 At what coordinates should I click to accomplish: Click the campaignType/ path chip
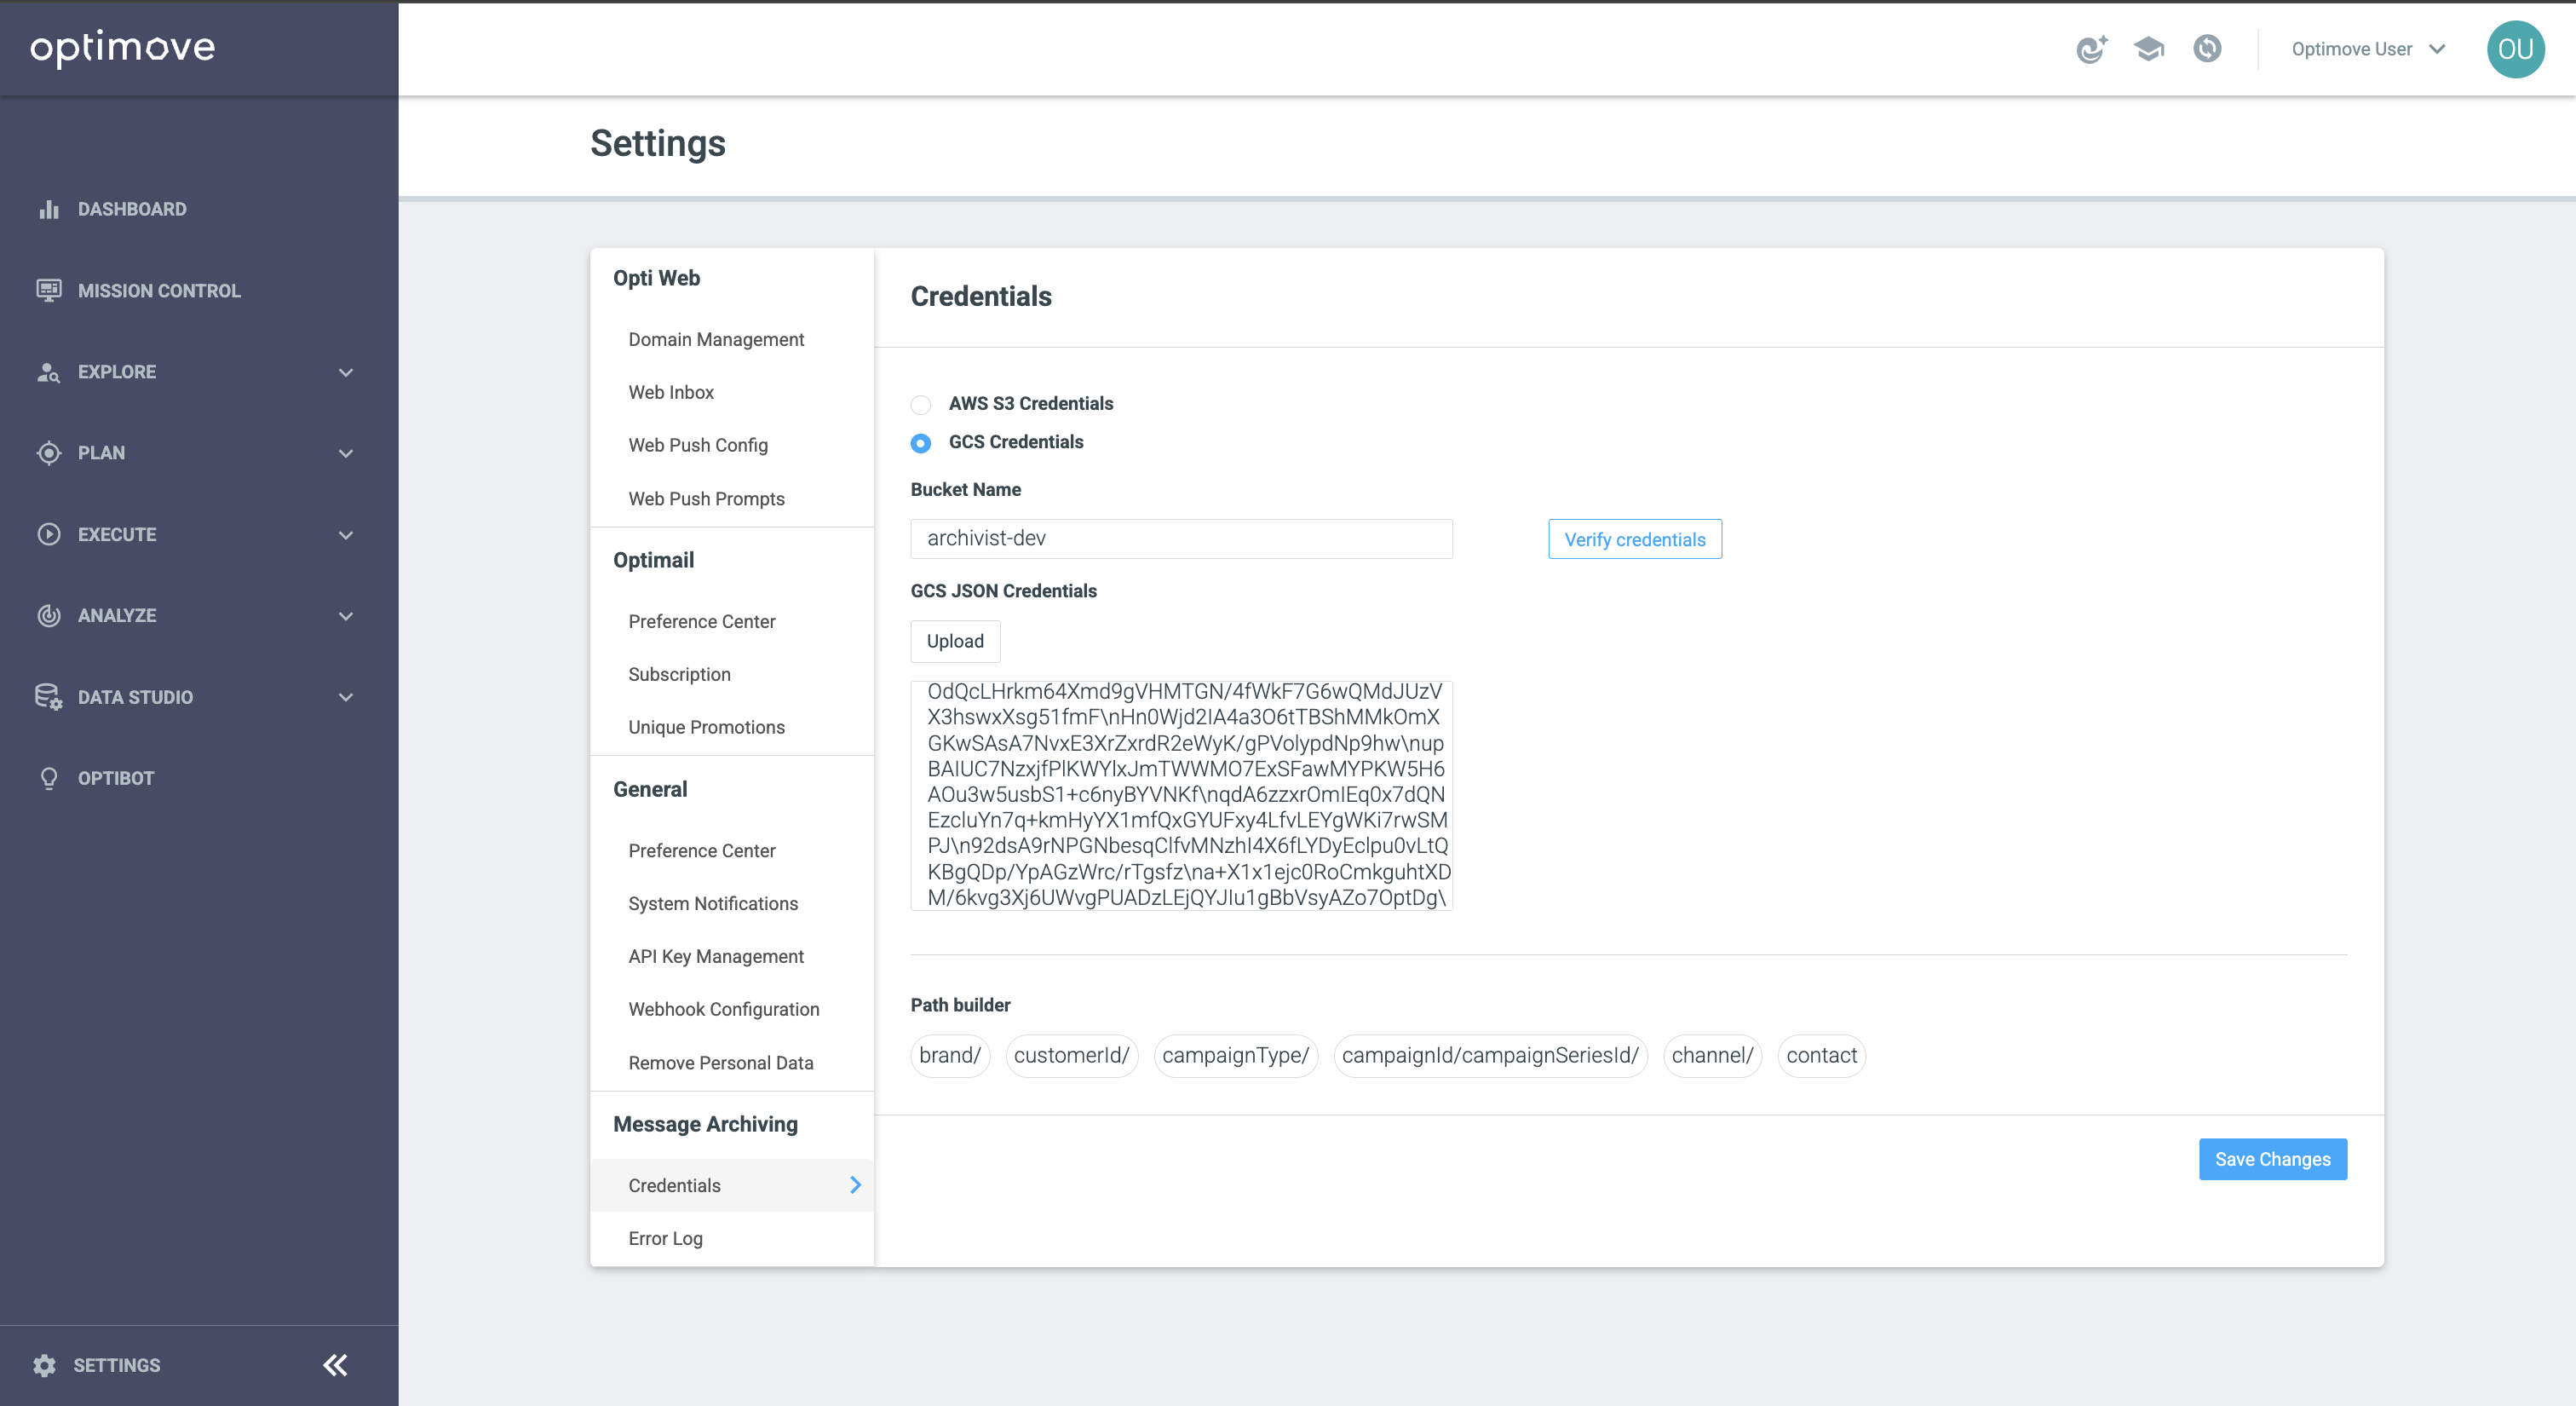[x=1235, y=1055]
